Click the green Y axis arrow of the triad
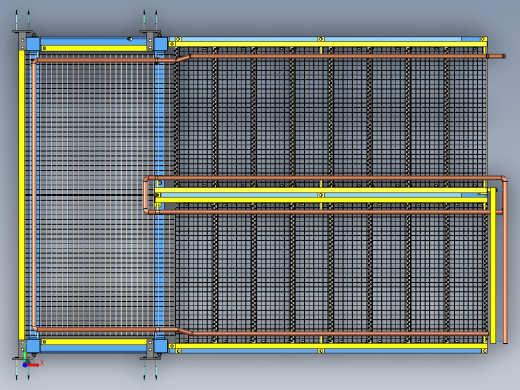 click(x=25, y=357)
